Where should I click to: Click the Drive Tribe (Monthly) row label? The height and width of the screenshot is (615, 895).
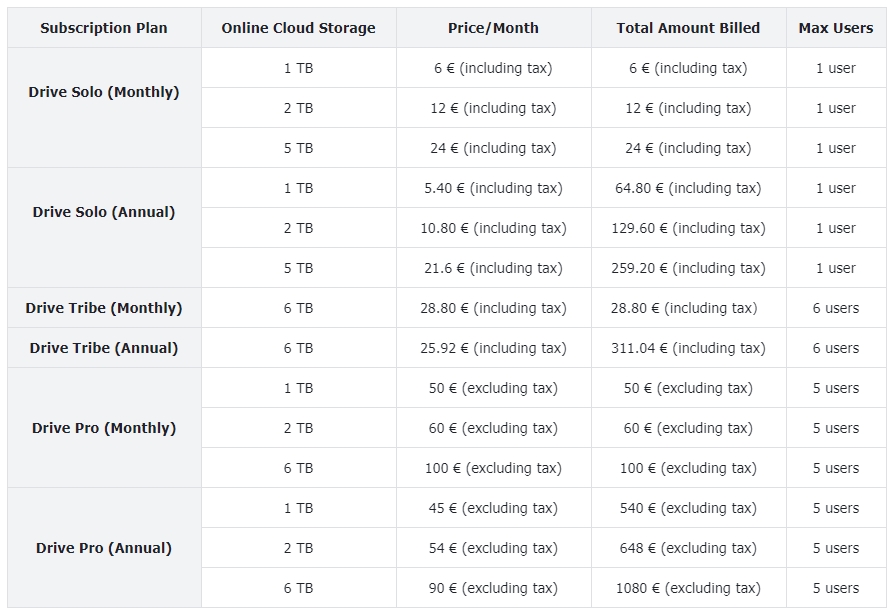point(102,308)
